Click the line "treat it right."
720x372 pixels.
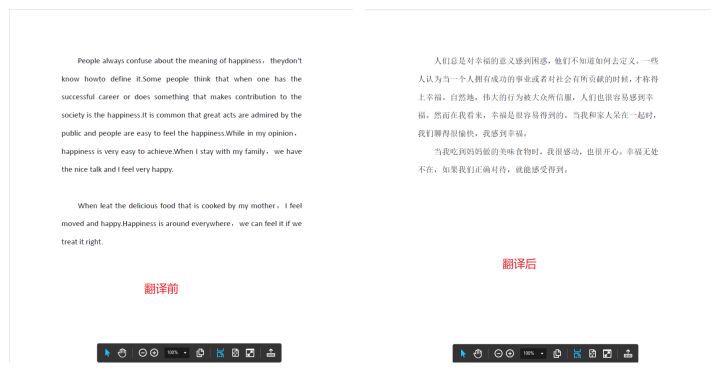(82, 242)
